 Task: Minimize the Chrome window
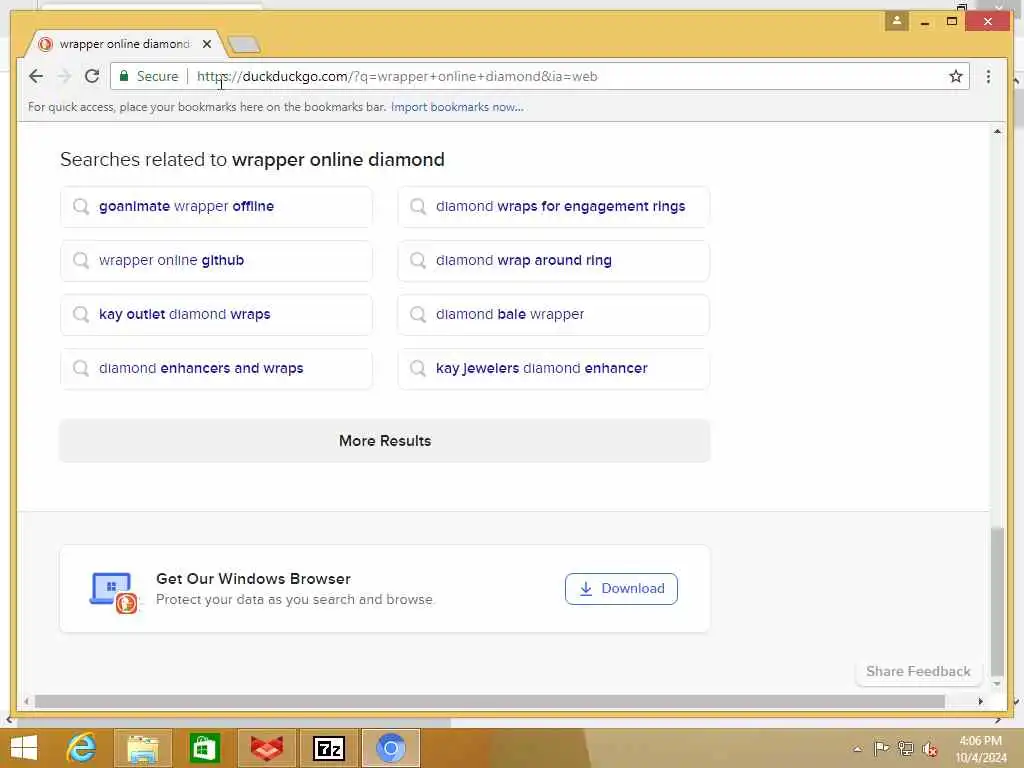tap(925, 22)
